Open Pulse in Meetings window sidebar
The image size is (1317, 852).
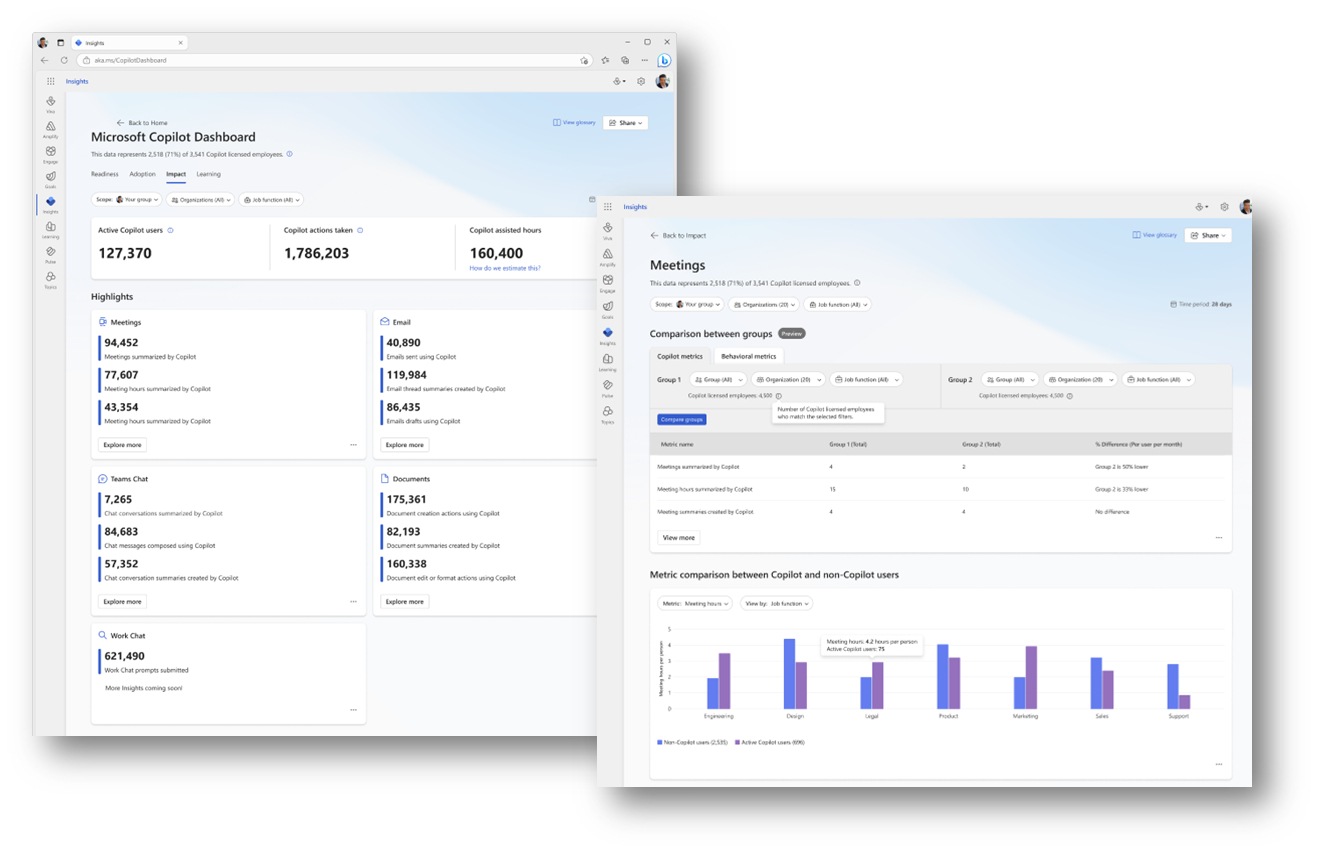click(x=607, y=387)
